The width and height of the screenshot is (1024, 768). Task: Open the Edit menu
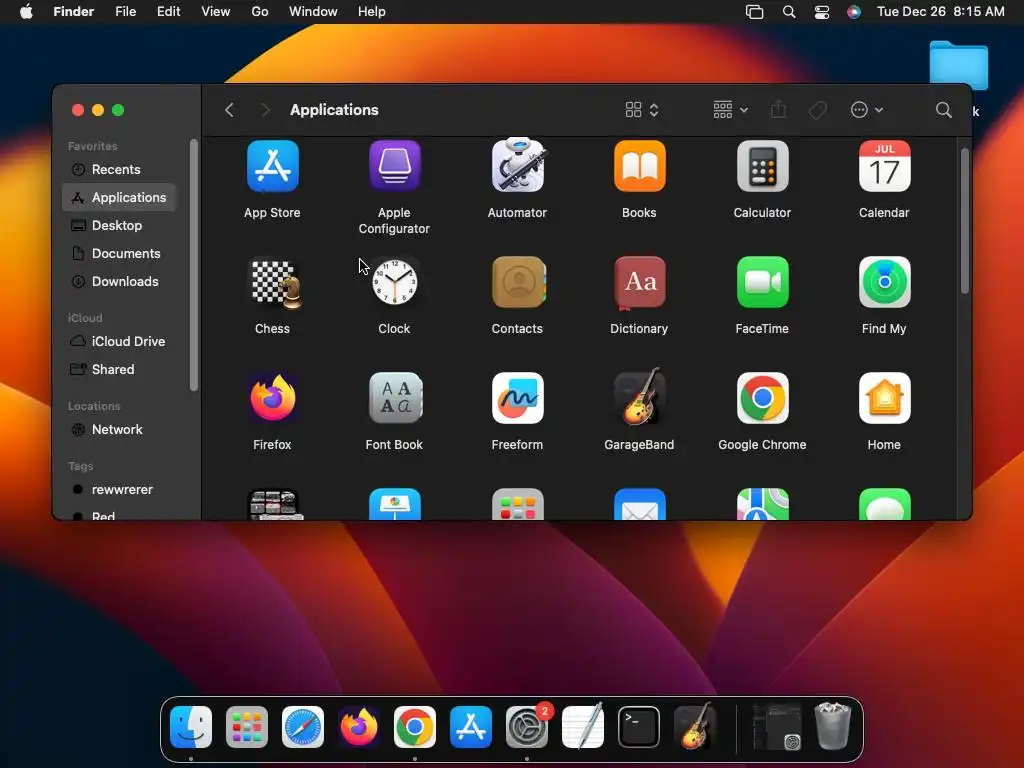pos(168,12)
